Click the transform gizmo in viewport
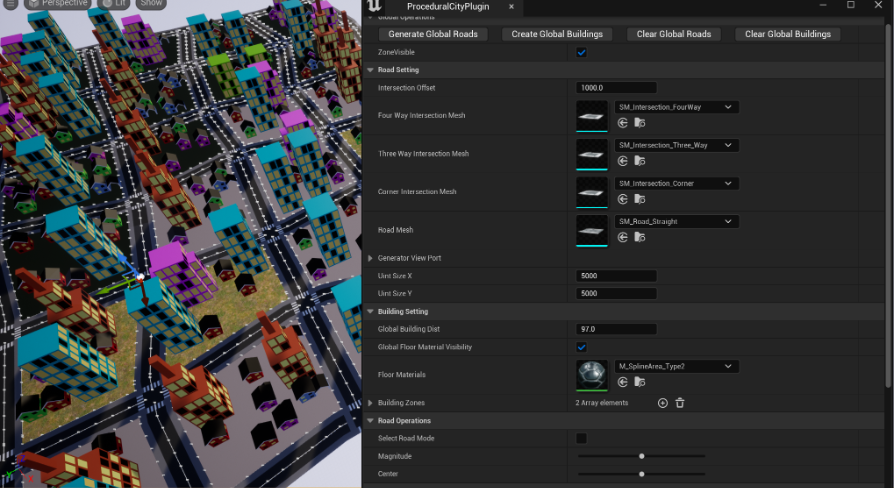This screenshot has height=488, width=894. coord(140,278)
